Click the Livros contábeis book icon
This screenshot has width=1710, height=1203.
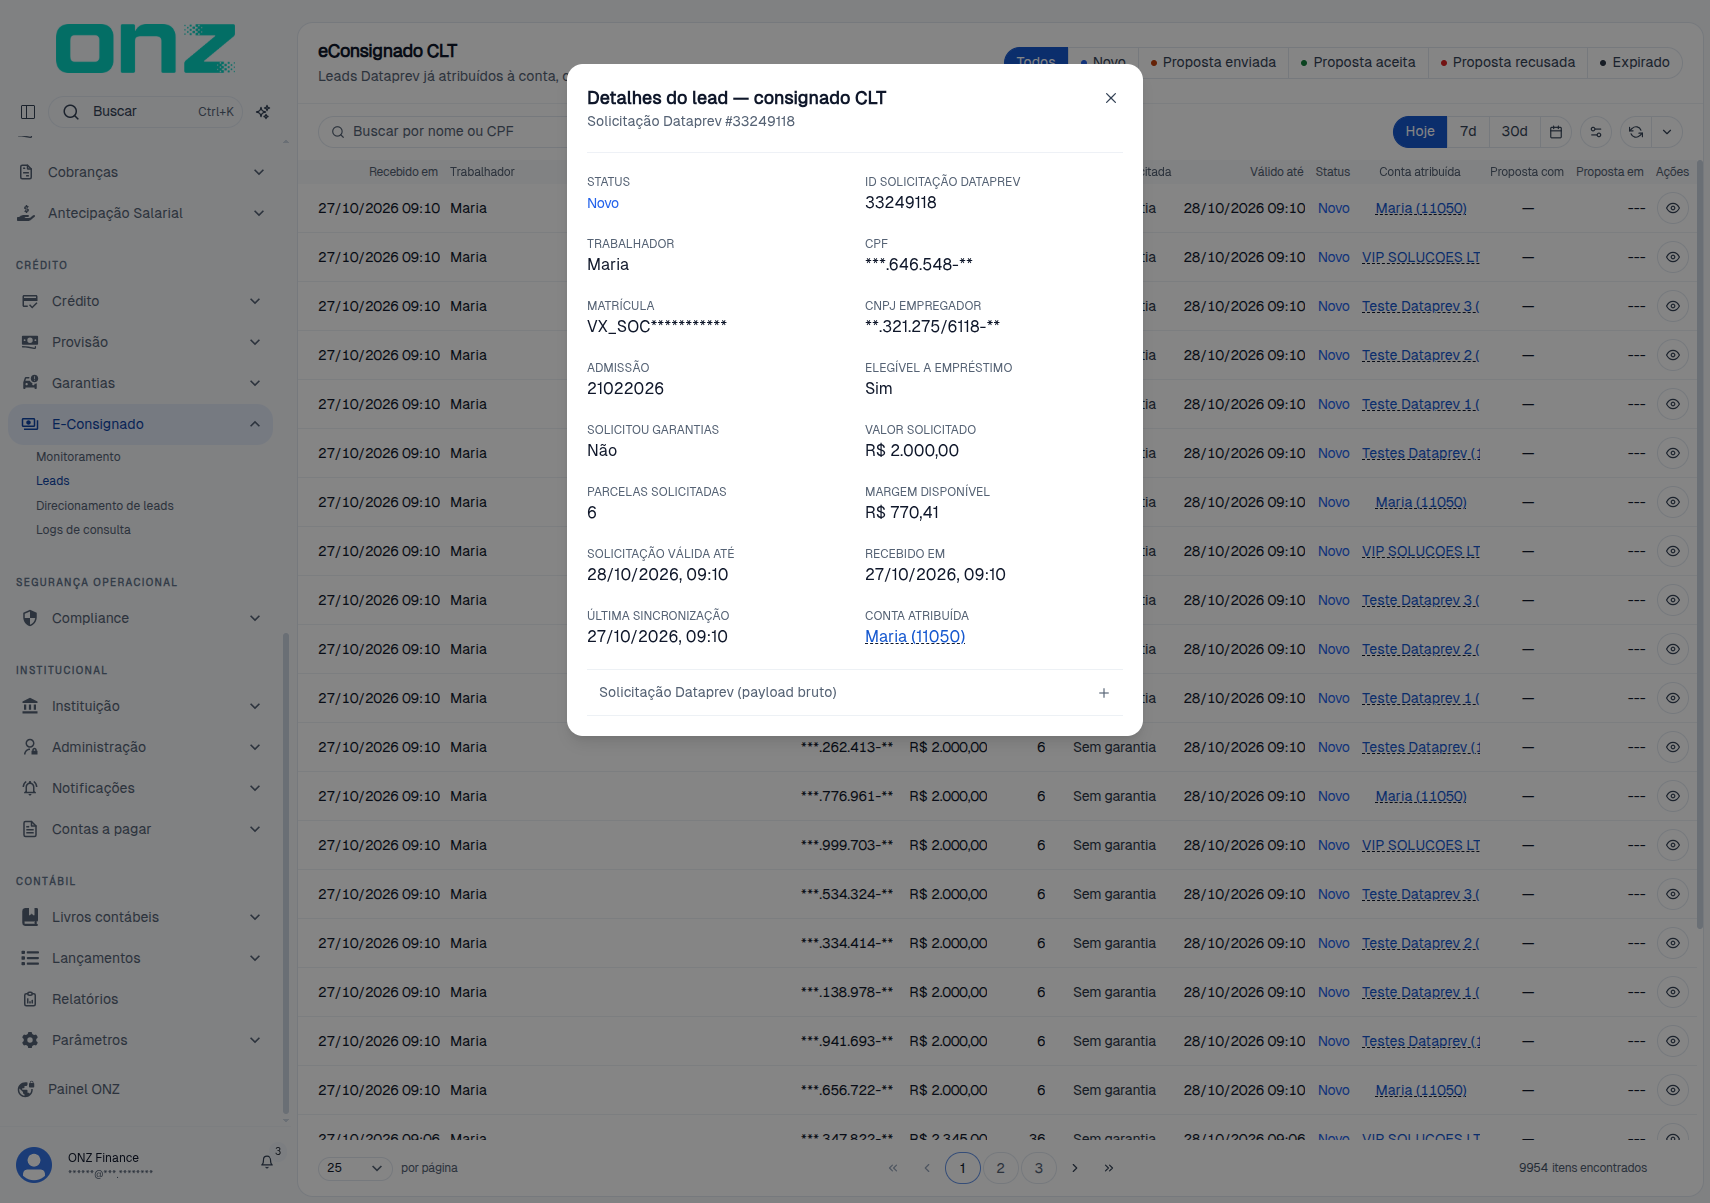pos(30,917)
